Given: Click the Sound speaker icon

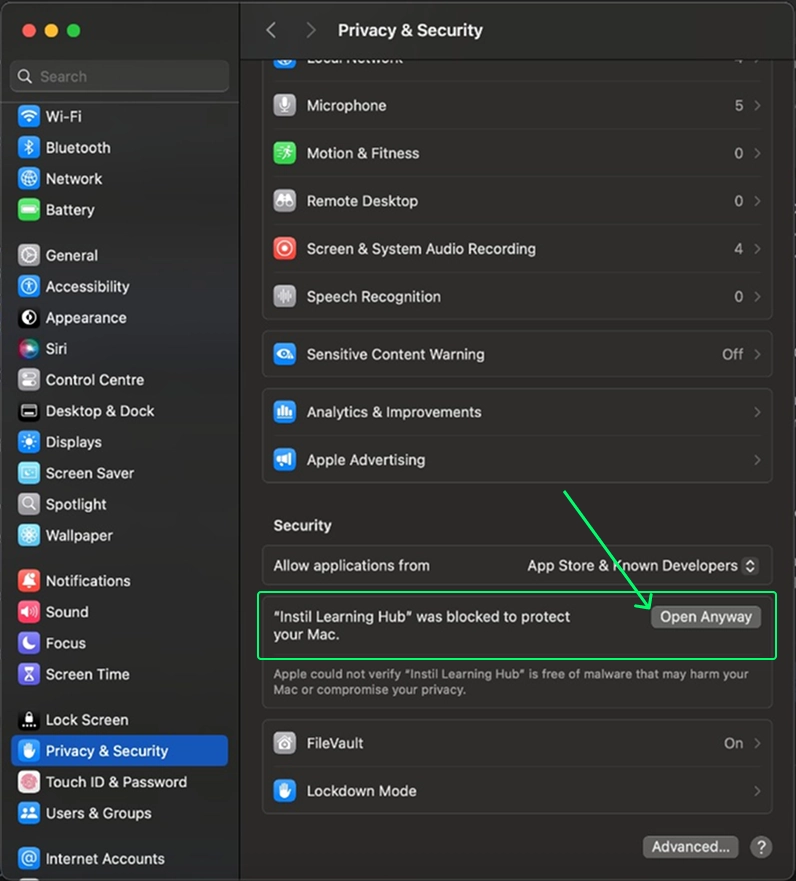Looking at the screenshot, I should click(29, 612).
